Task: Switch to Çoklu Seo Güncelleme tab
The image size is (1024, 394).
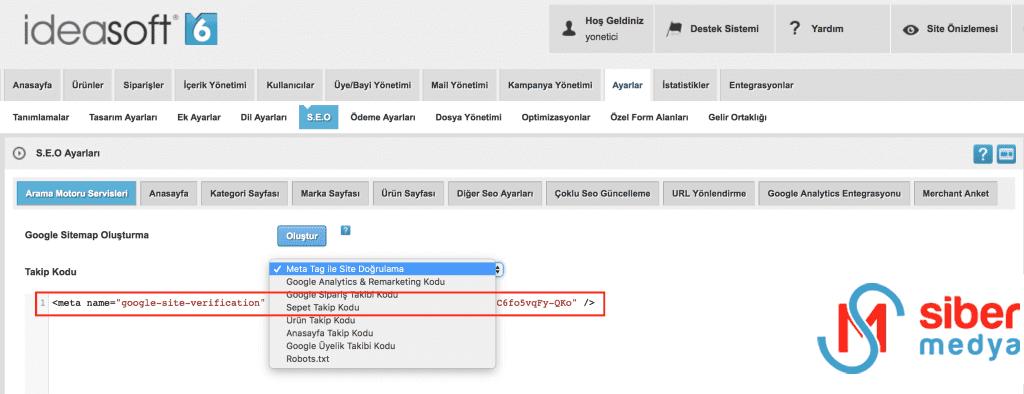Action: (x=602, y=194)
